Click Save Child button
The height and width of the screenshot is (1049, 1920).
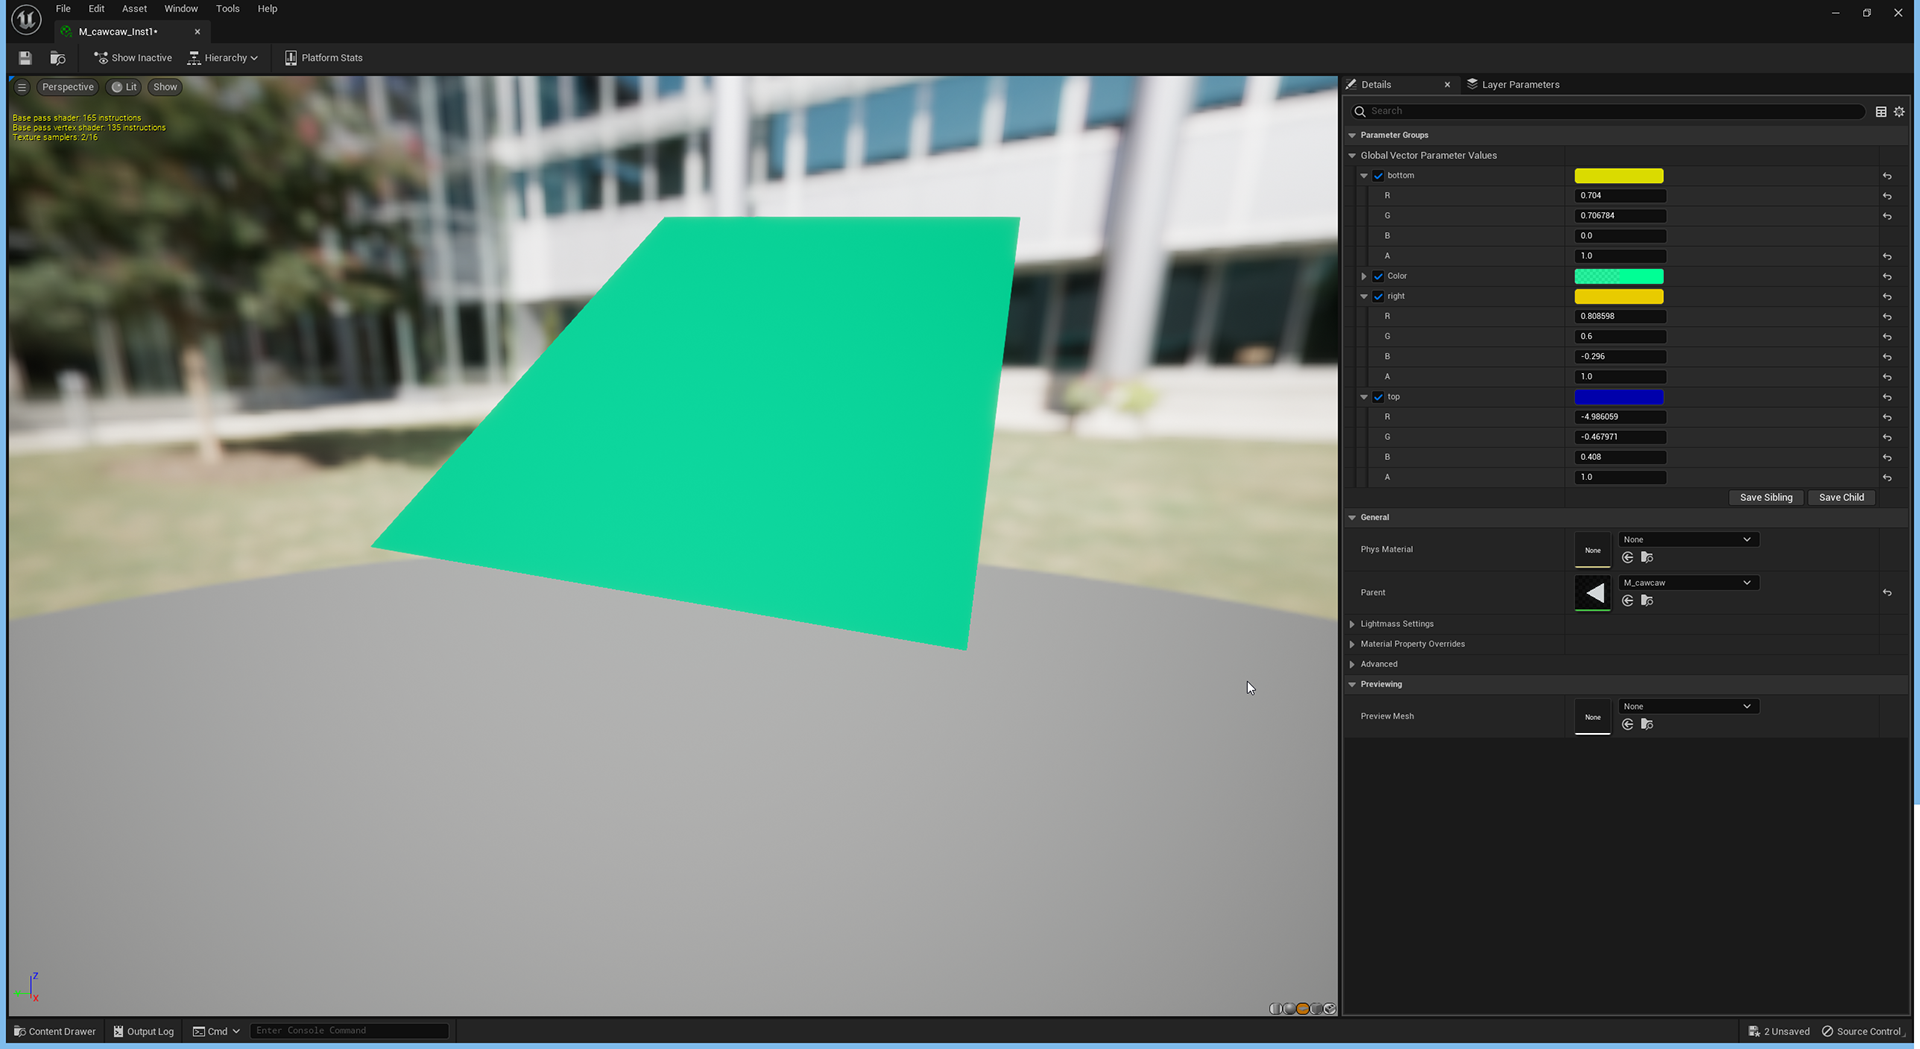1841,498
